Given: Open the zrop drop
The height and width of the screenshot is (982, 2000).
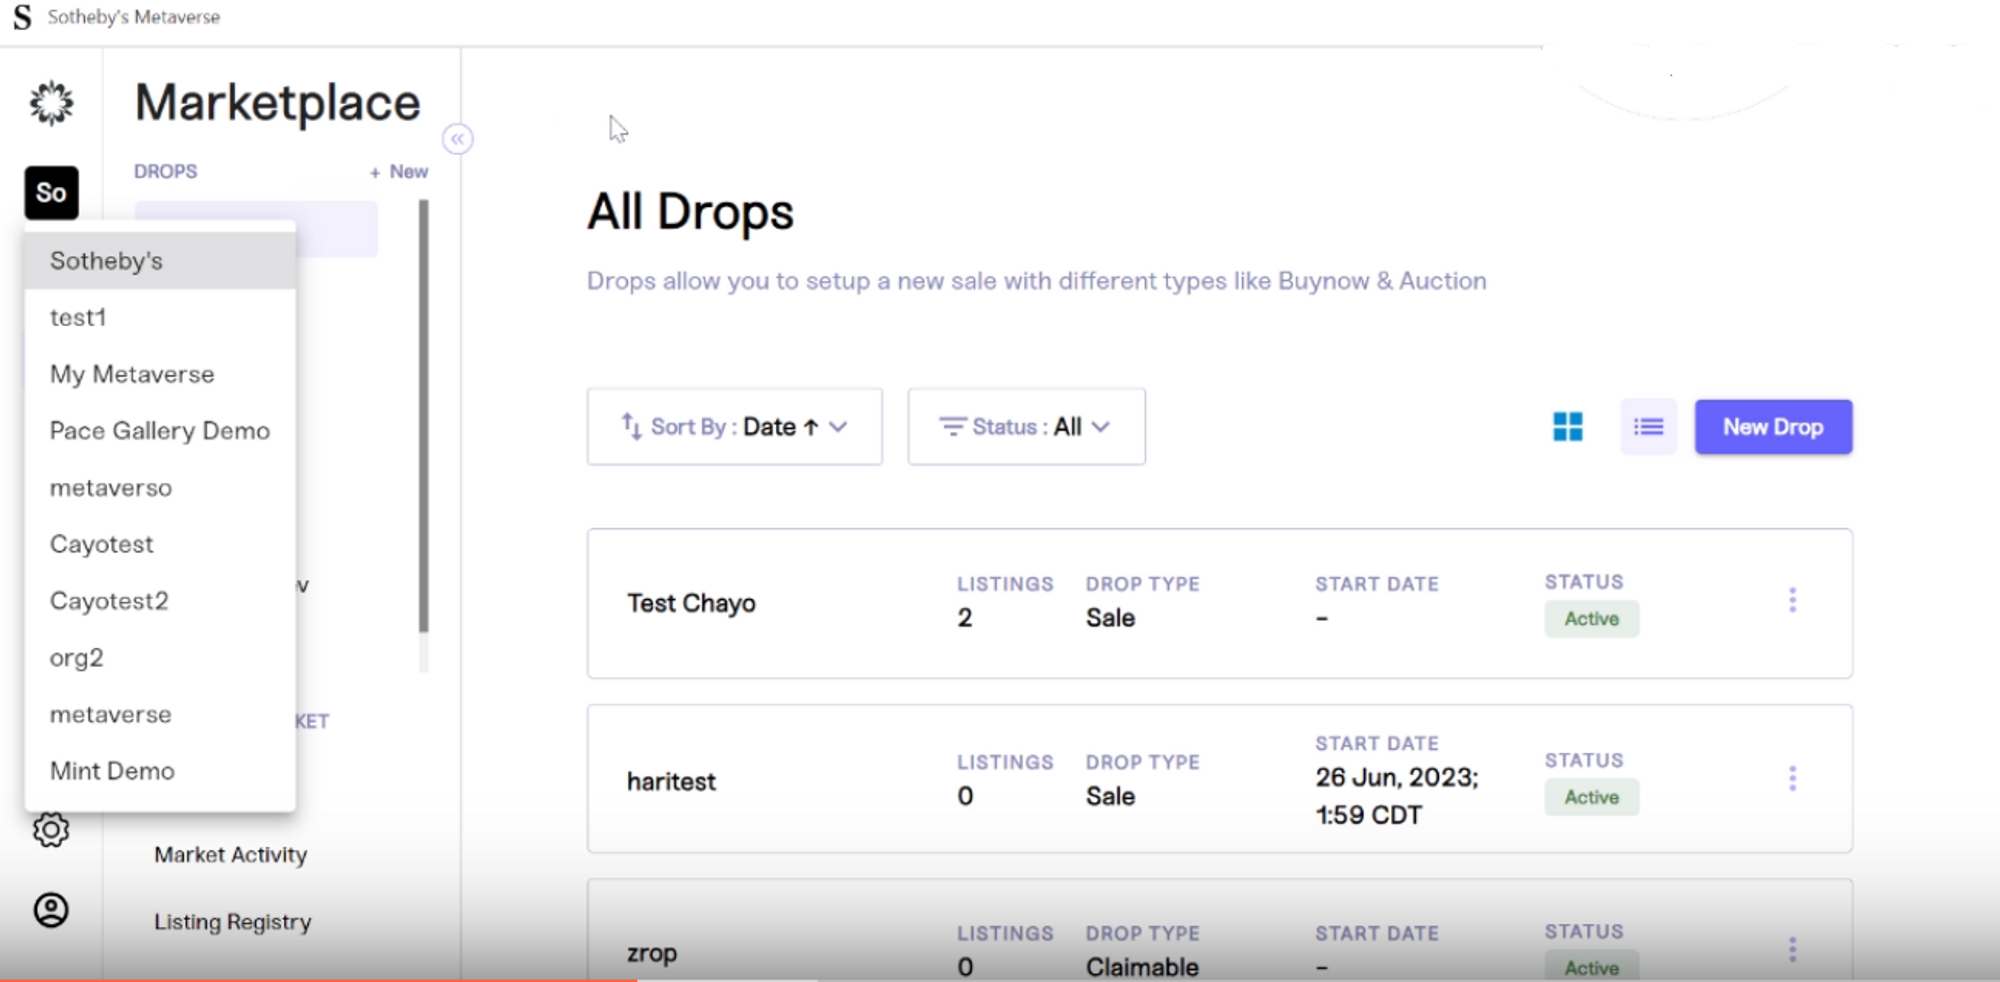Looking at the screenshot, I should tap(652, 953).
